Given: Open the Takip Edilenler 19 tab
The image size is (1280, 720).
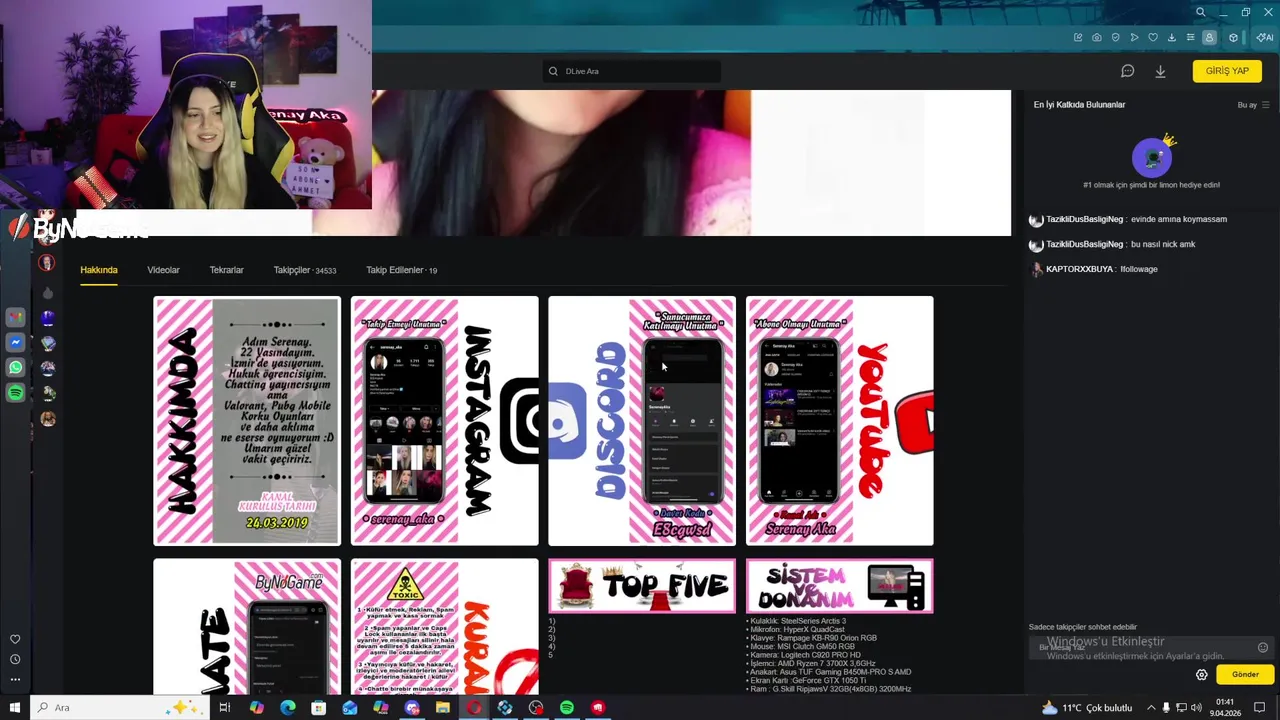Looking at the screenshot, I should tap(401, 270).
